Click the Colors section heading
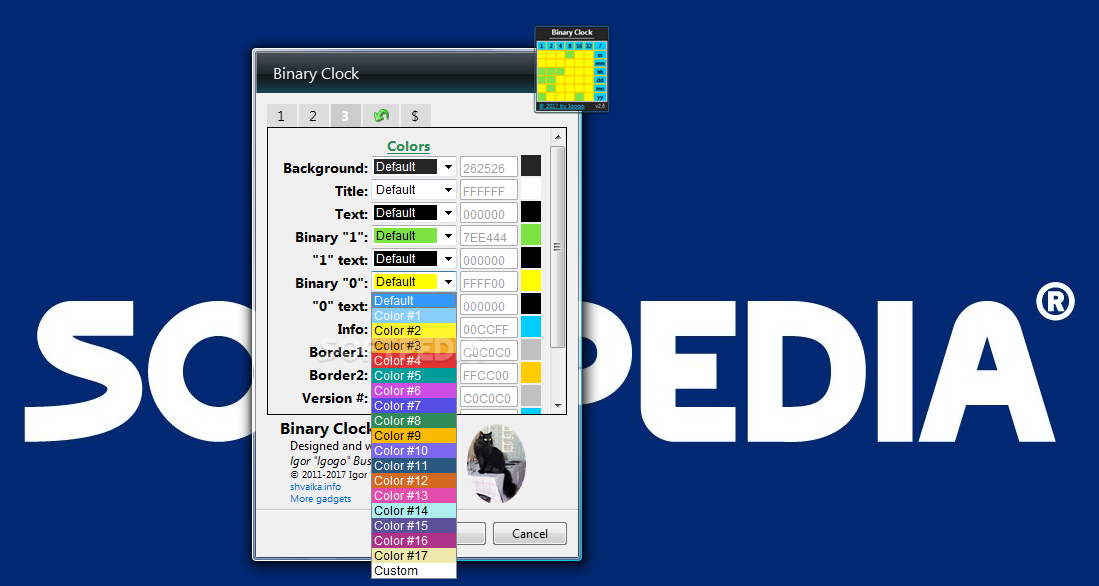 point(409,146)
